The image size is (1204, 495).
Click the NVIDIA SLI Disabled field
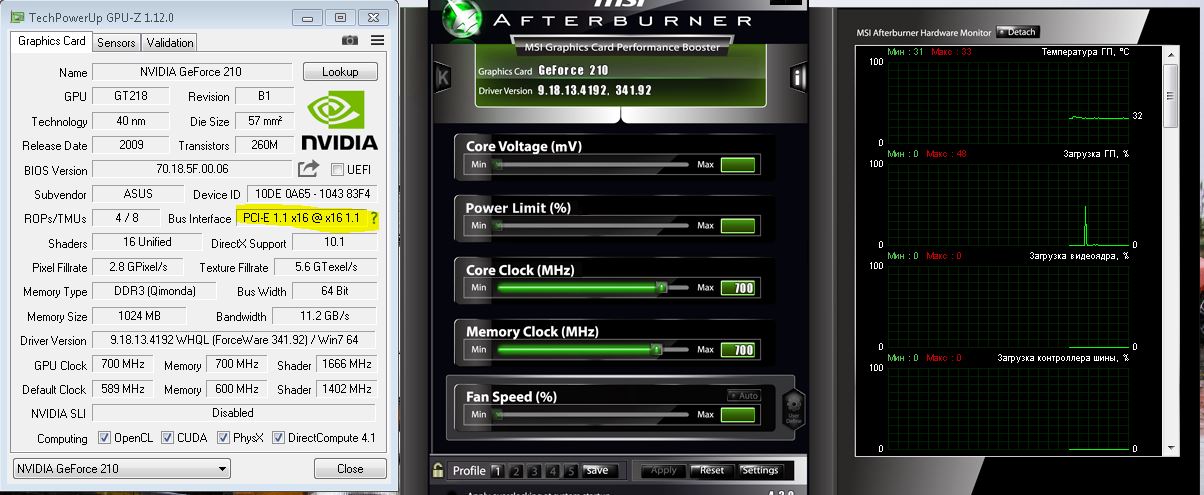[234, 413]
